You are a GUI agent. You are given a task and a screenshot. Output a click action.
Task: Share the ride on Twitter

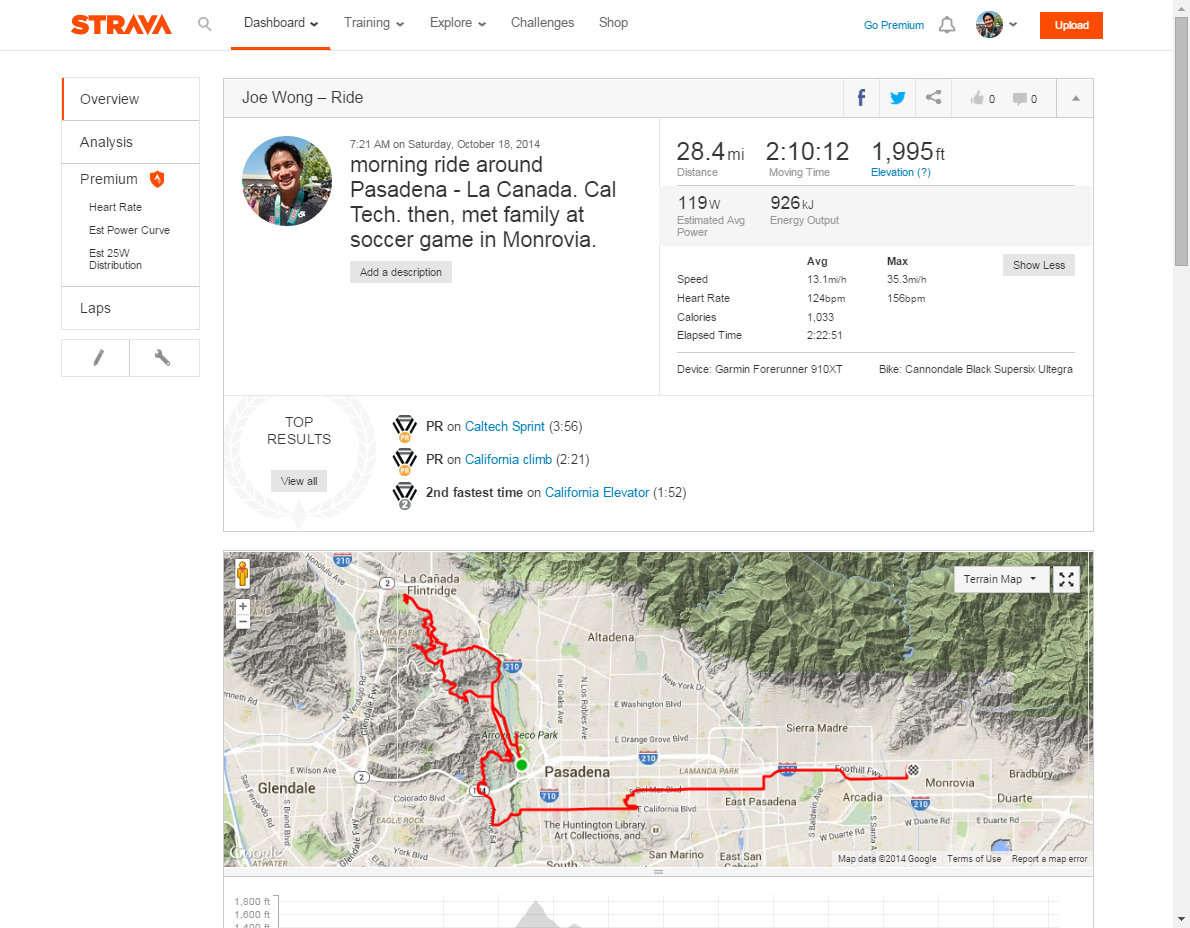(x=897, y=98)
